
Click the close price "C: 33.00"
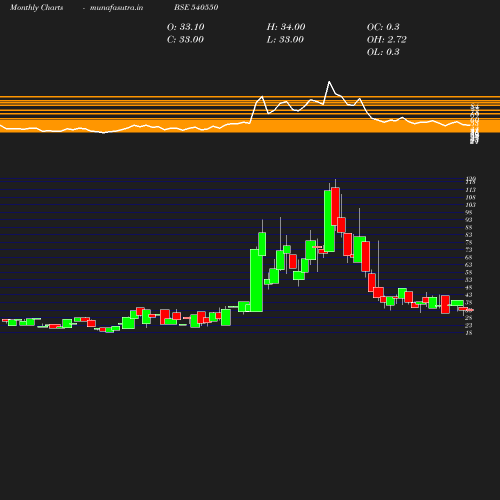[x=185, y=40]
